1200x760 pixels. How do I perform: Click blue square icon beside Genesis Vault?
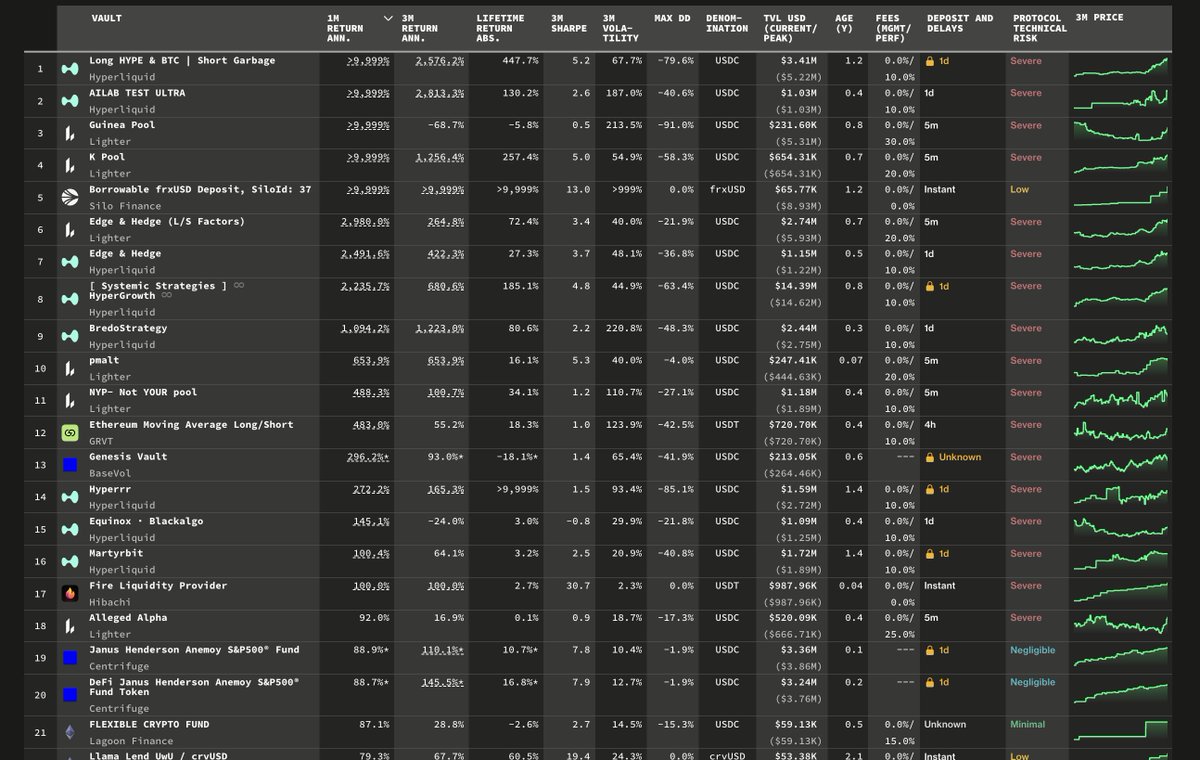[70, 464]
